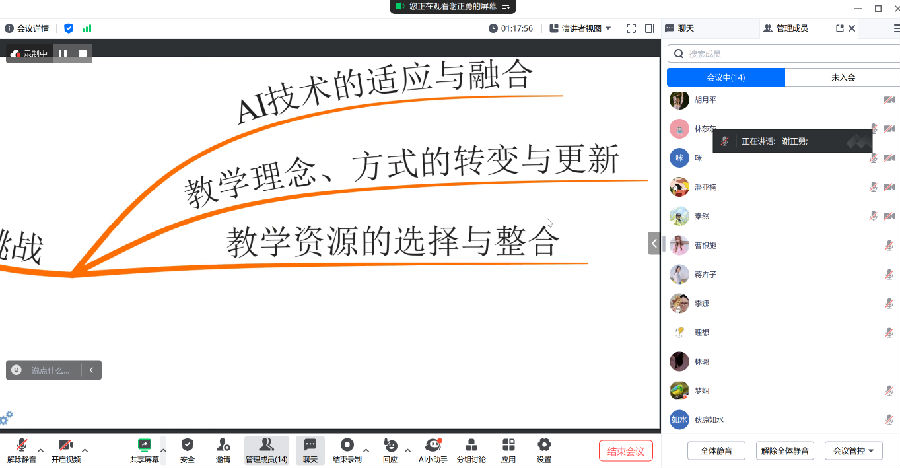
Task: Collapse the side panel using arrow handle
Action: [653, 242]
